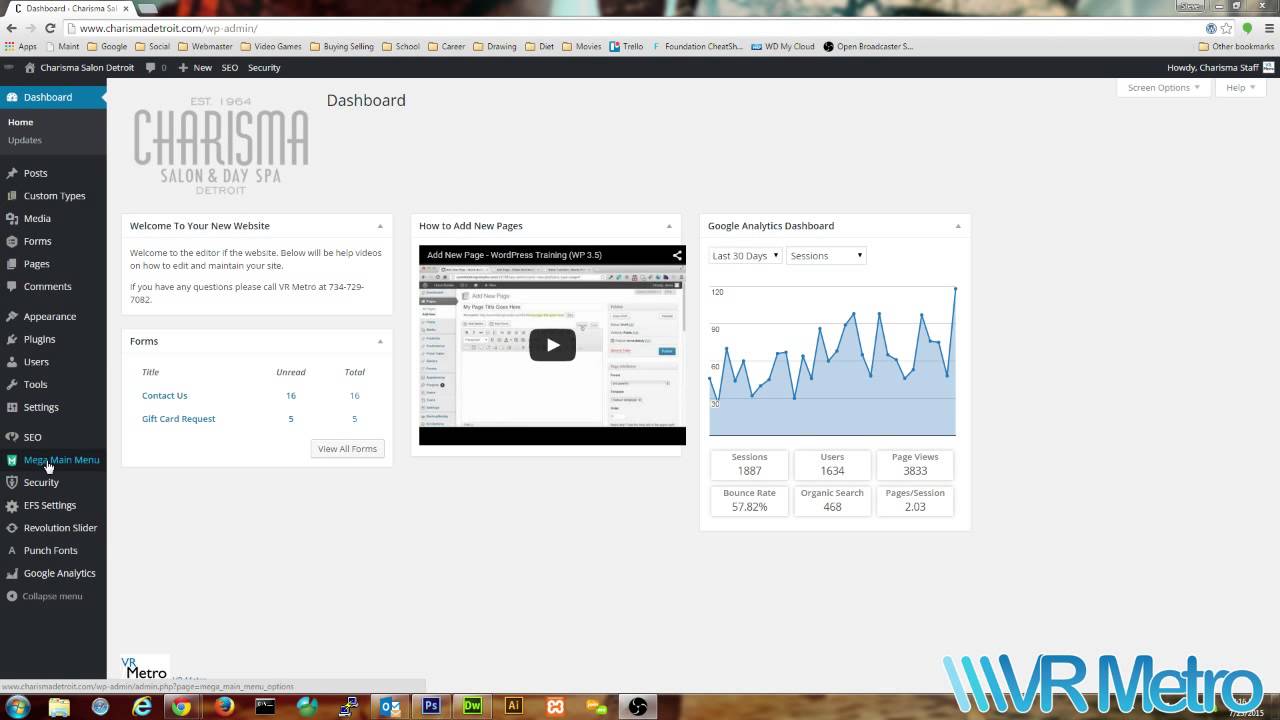Open Revolution Slider icon in sidebar
Screen dimensions: 1280x720
coord(12,528)
